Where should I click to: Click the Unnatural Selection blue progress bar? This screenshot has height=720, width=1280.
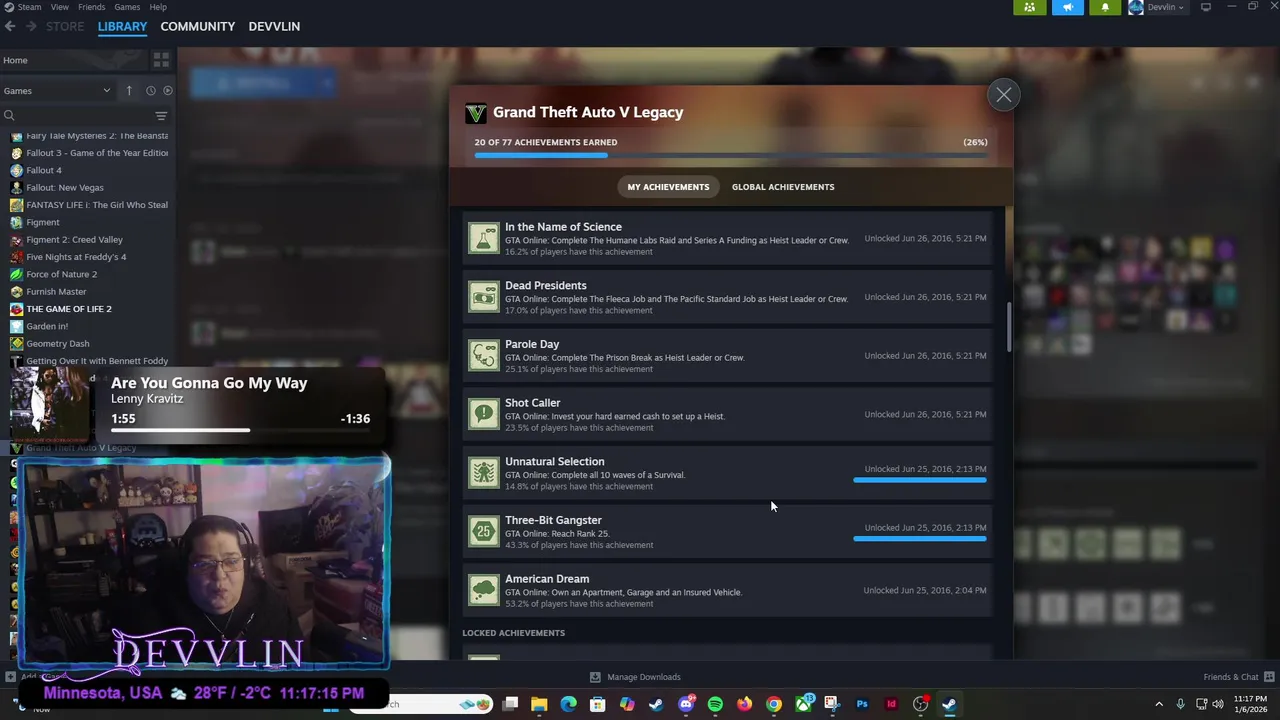920,480
